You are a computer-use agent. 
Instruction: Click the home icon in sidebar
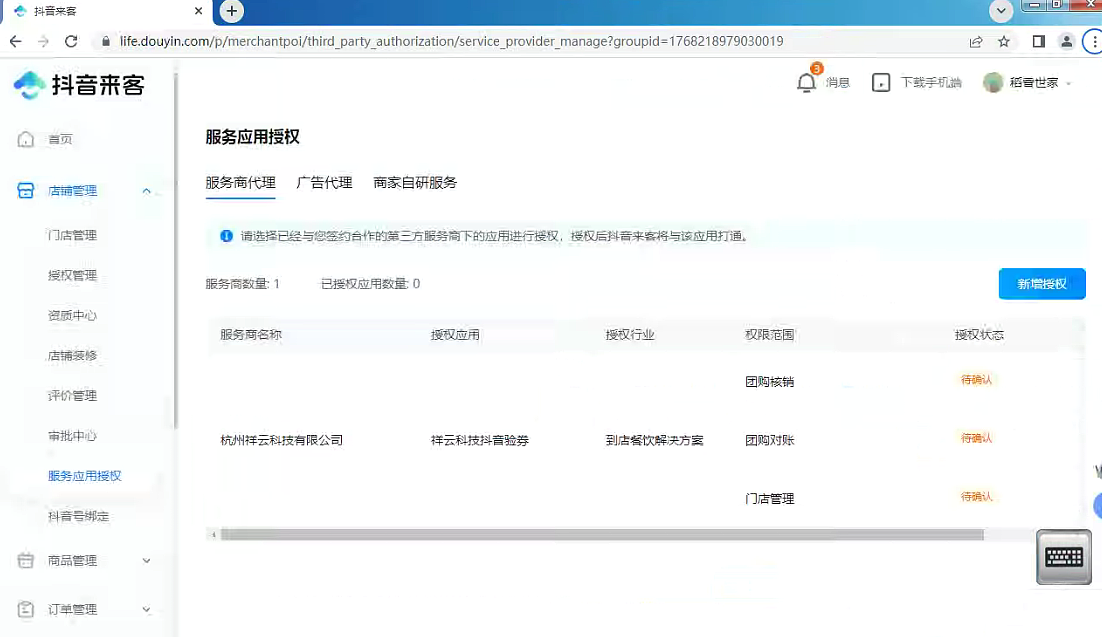pyautogui.click(x=27, y=139)
